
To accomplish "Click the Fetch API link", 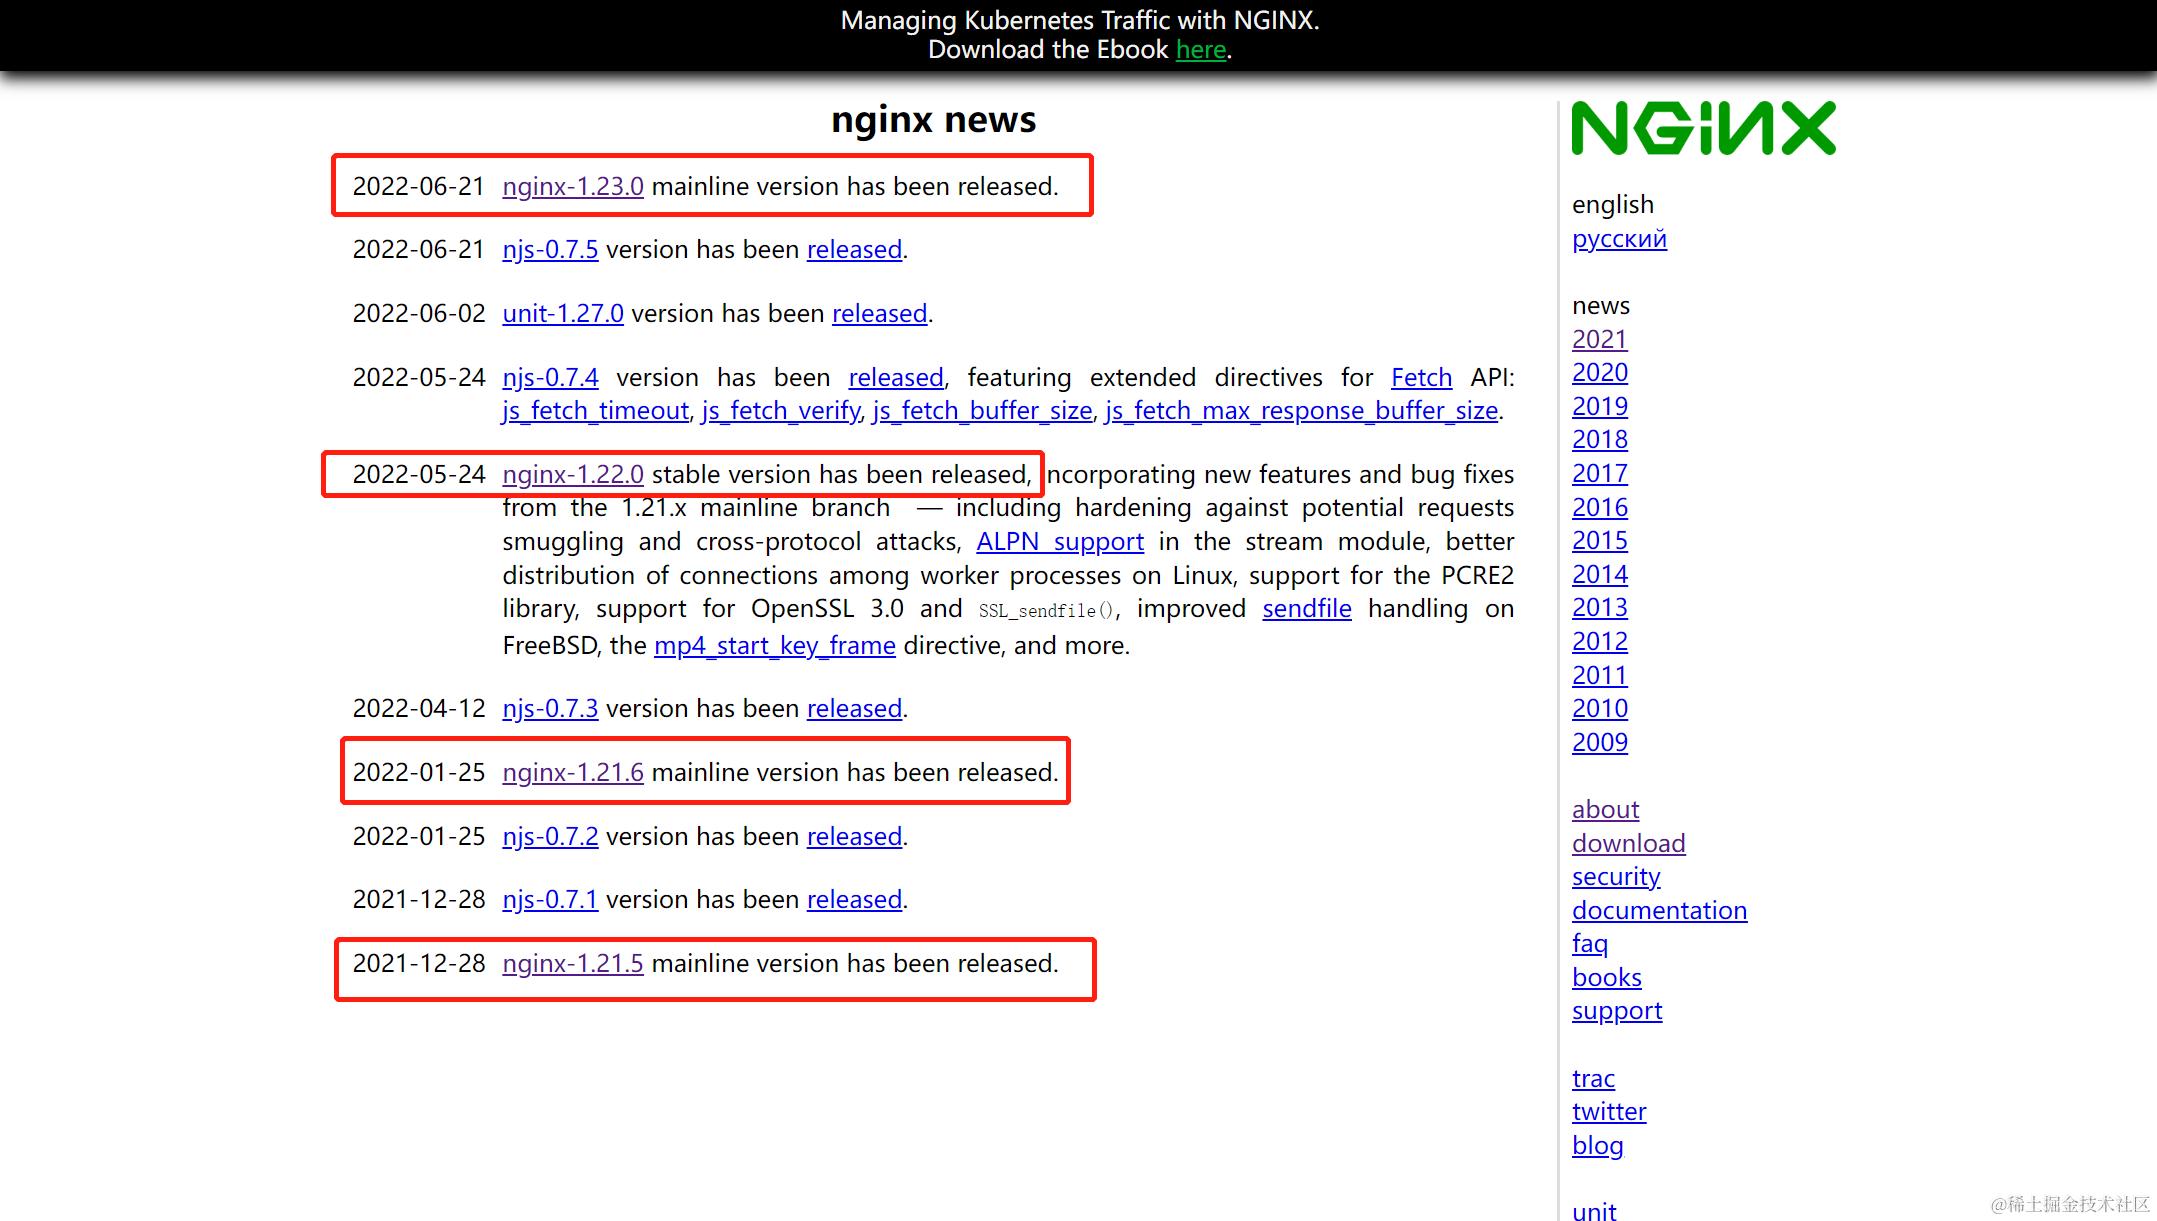I will coord(1420,378).
